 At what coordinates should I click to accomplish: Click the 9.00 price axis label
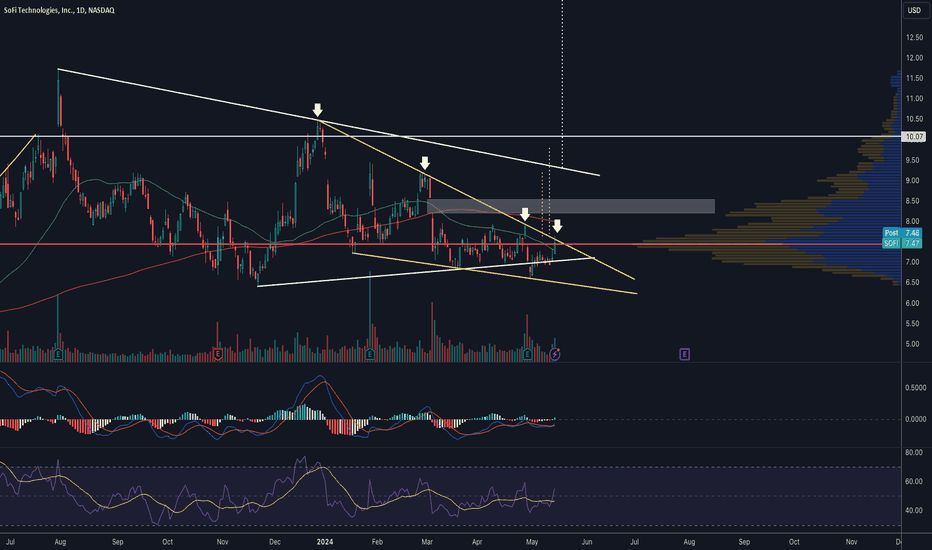(x=914, y=181)
